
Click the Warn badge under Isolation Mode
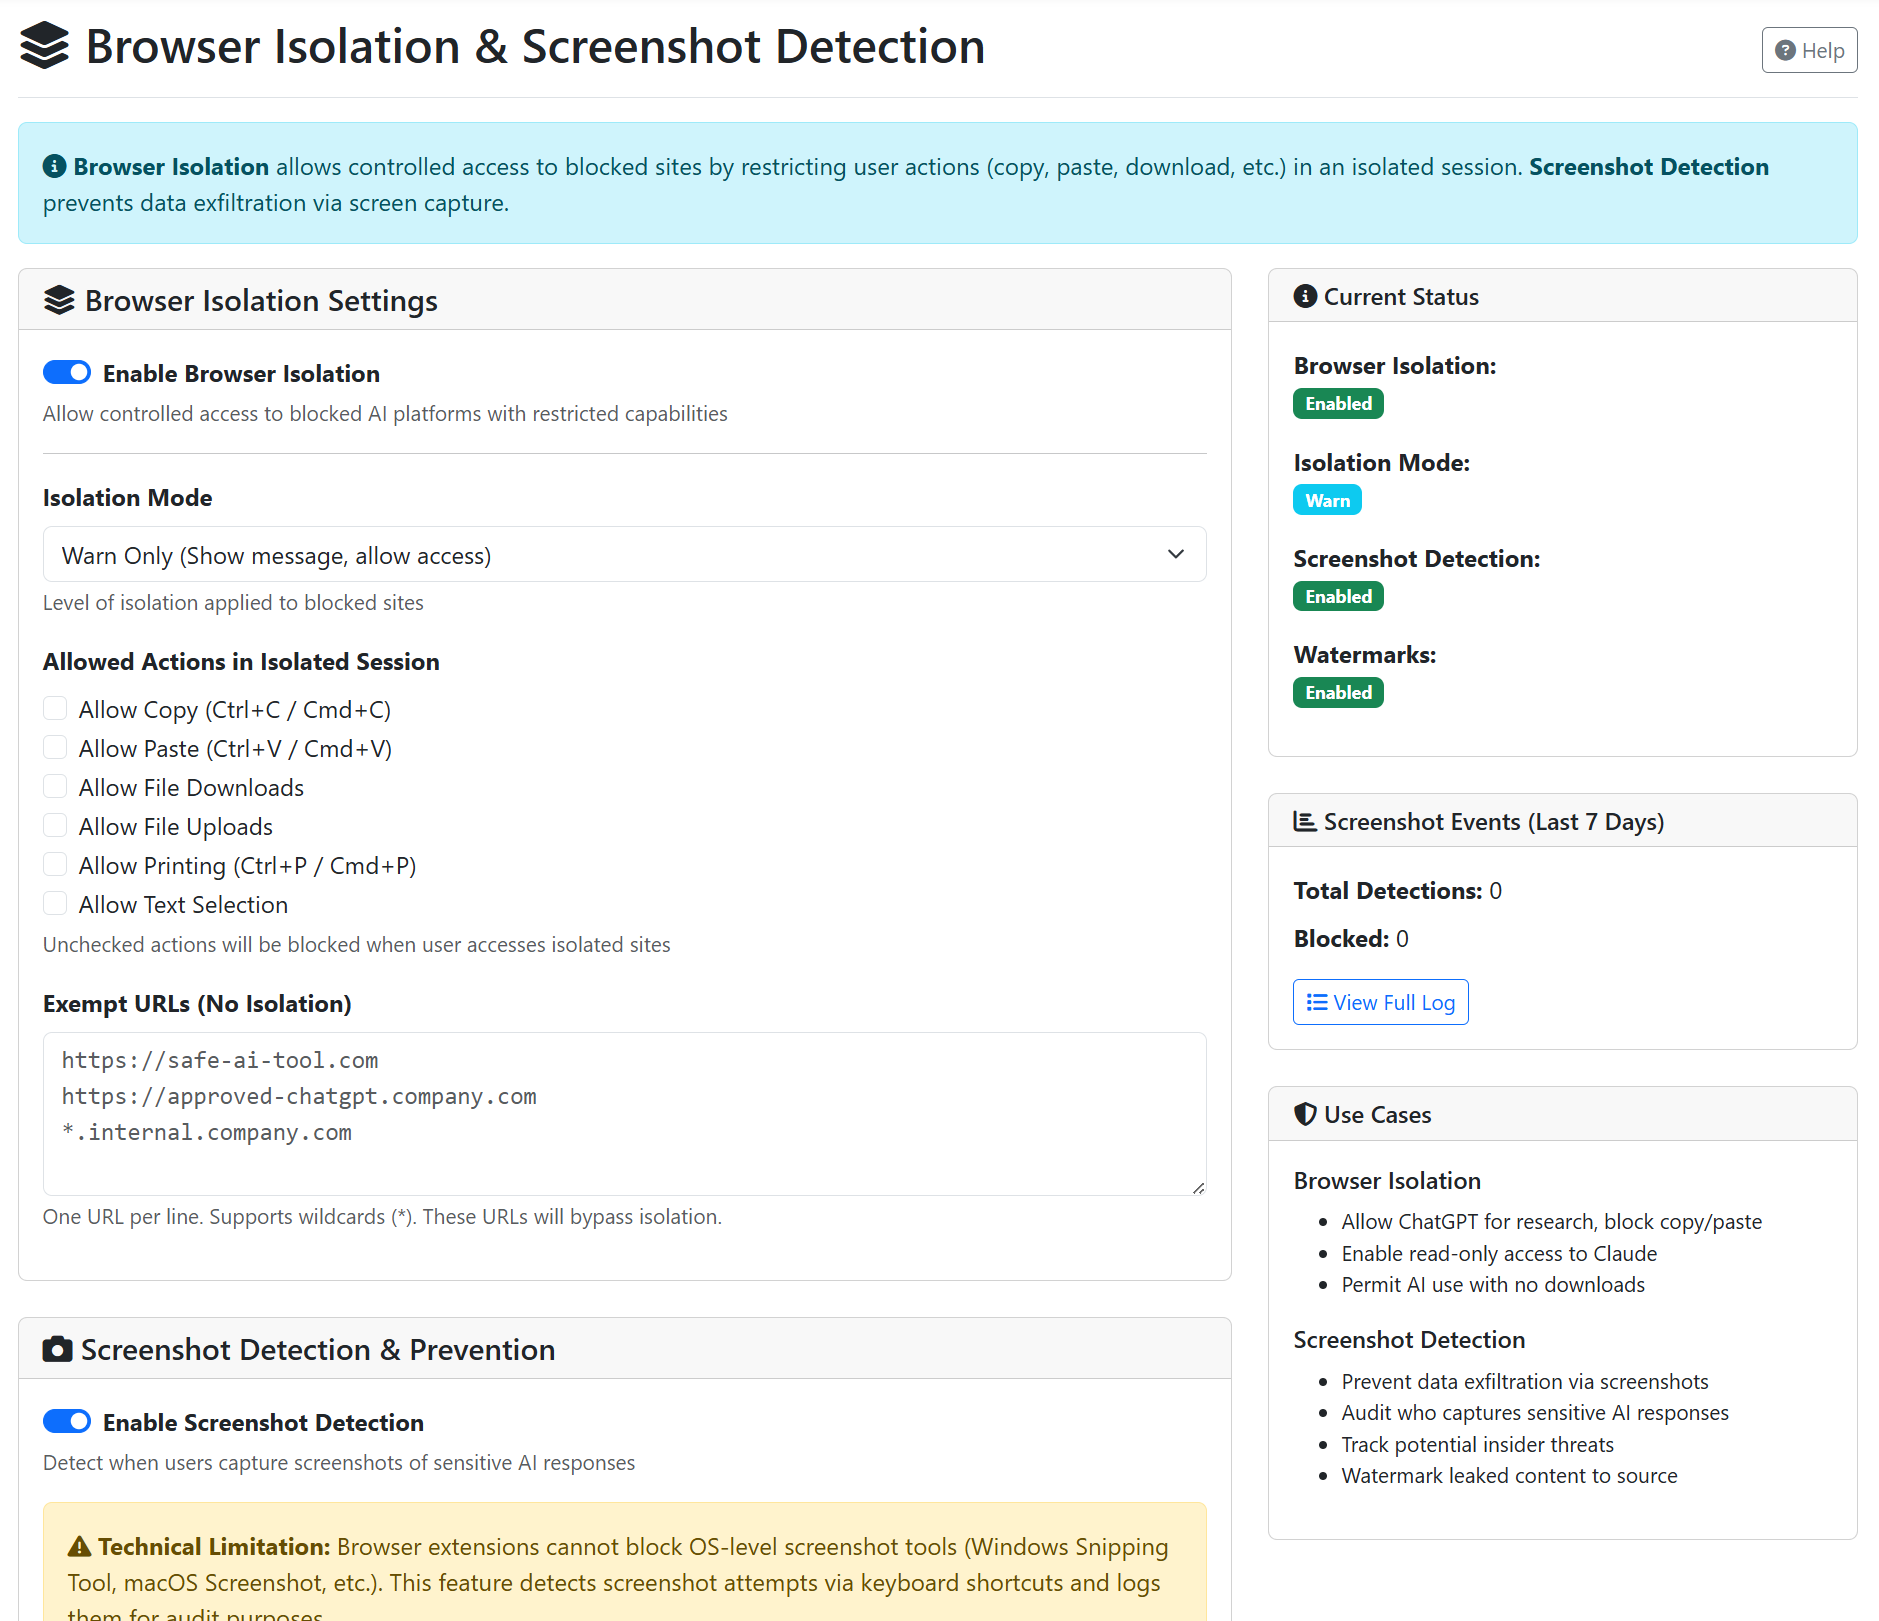coord(1327,499)
